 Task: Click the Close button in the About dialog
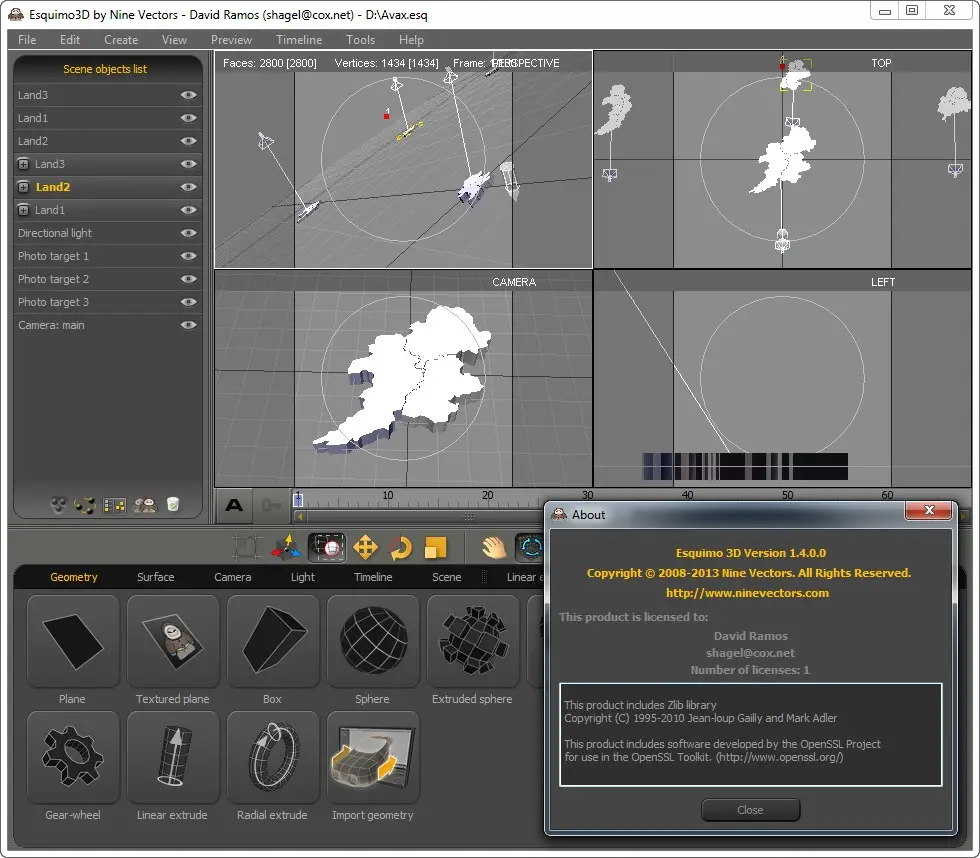point(750,810)
